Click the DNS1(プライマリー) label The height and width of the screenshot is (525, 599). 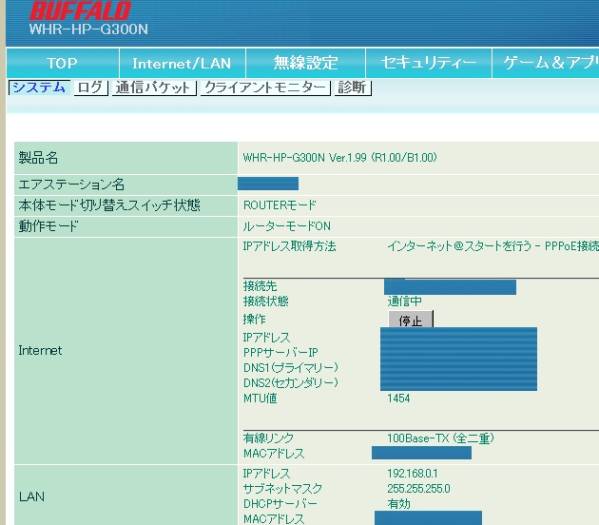click(x=290, y=368)
